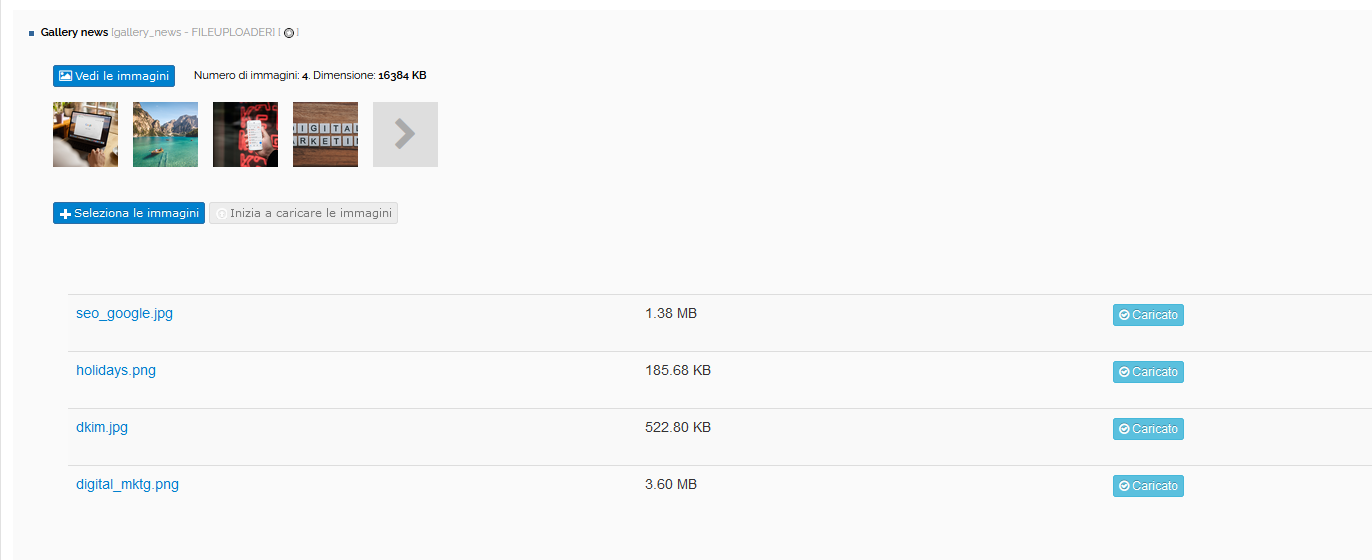
Task: Click Inizia a caricare le immagini button
Action: (303, 213)
